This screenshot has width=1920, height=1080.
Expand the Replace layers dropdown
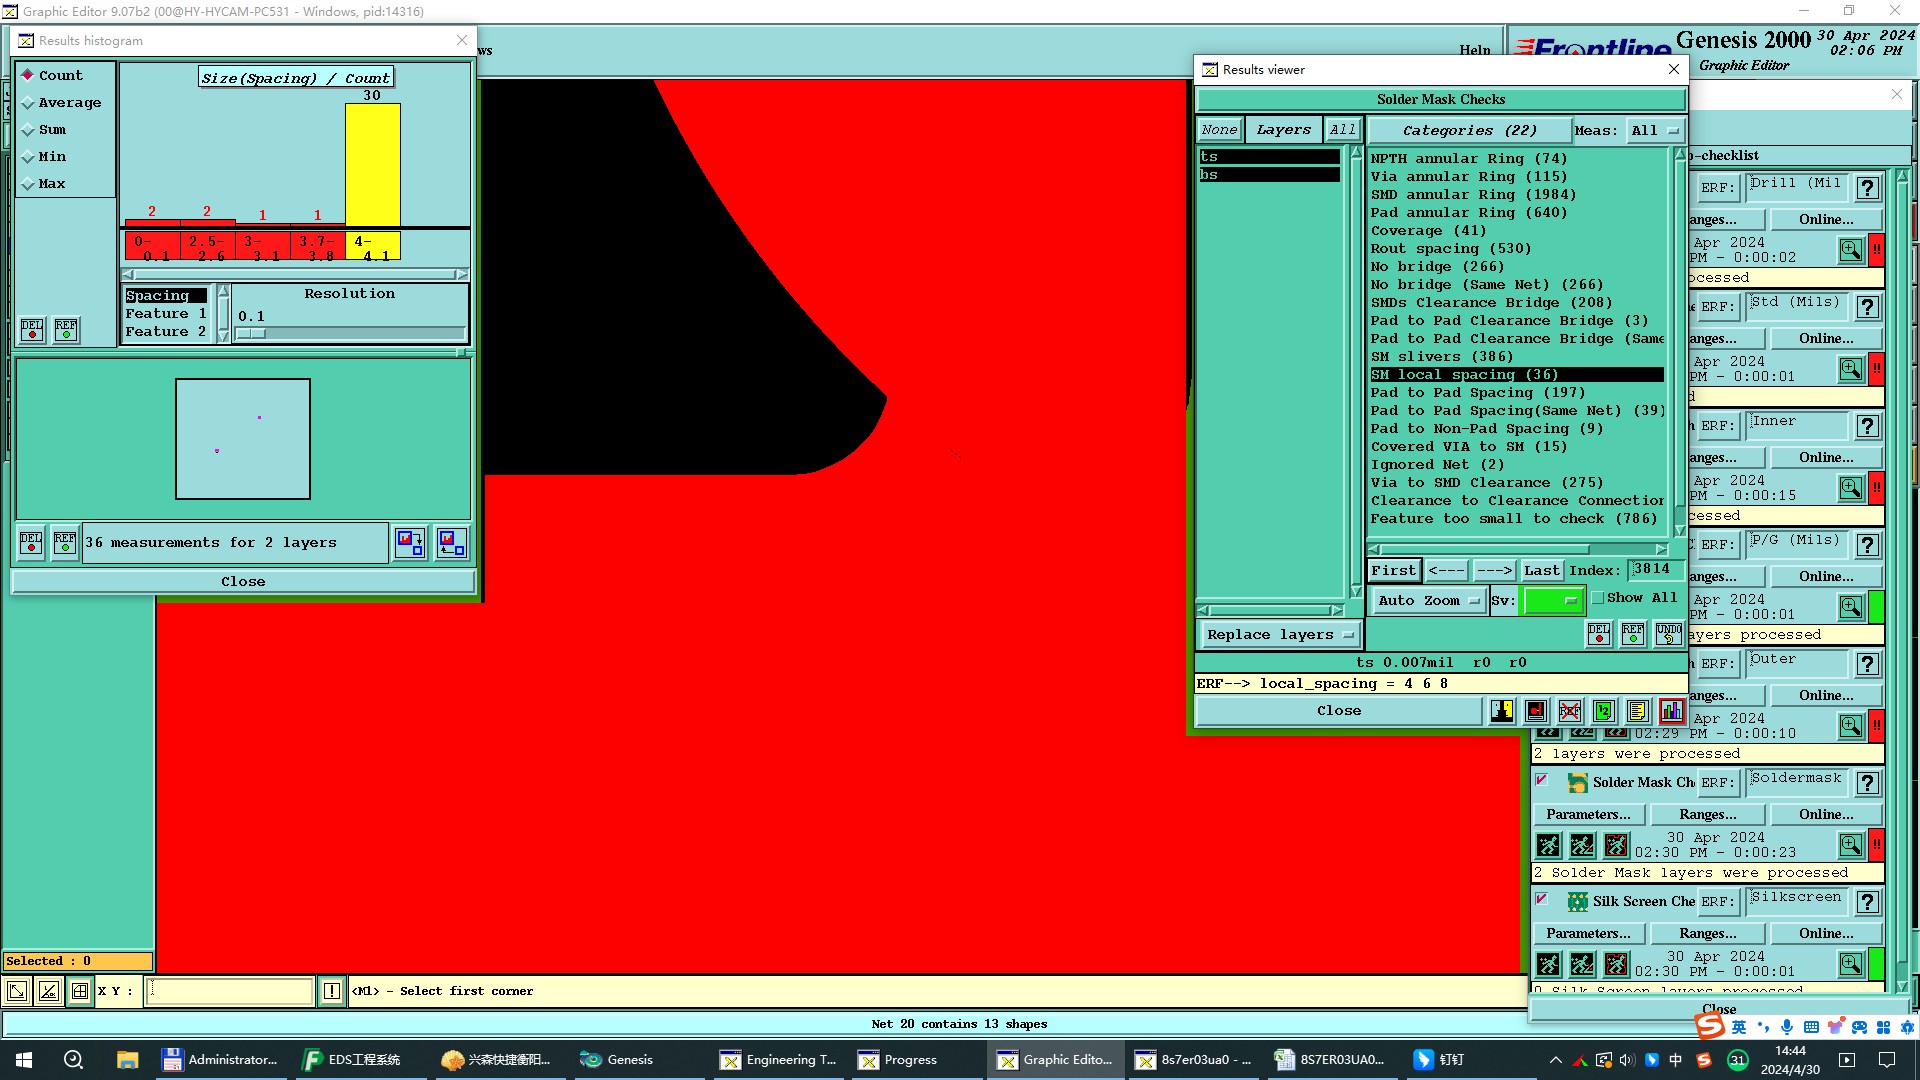[x=1280, y=635]
